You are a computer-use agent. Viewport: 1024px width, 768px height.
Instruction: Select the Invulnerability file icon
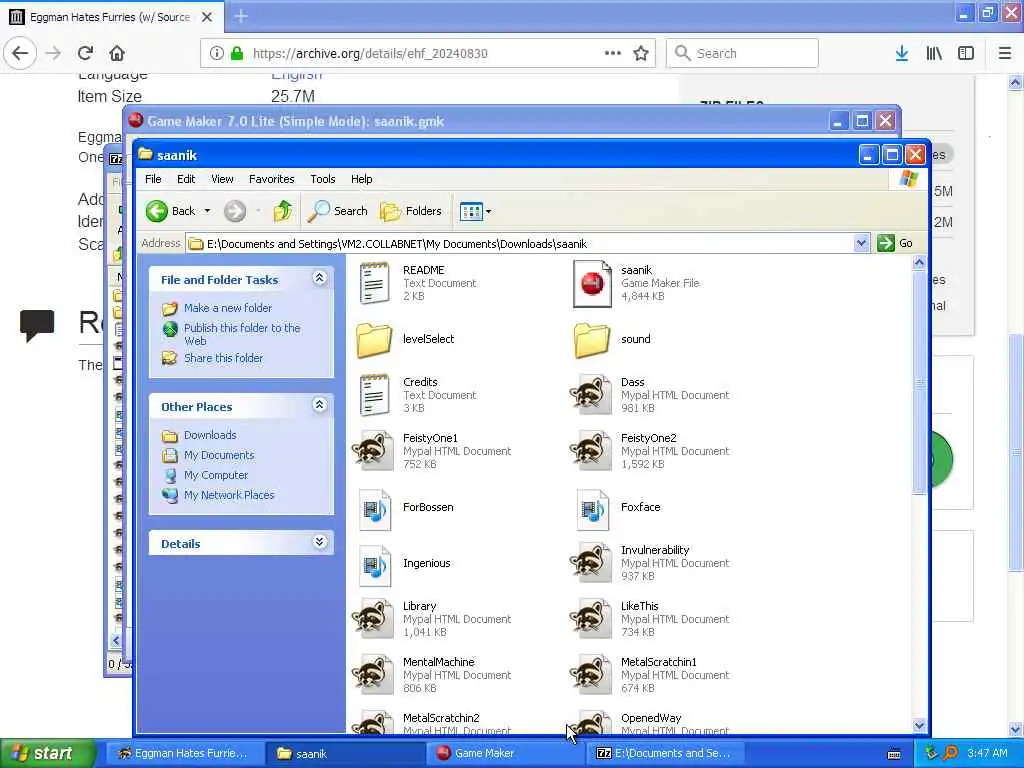590,563
